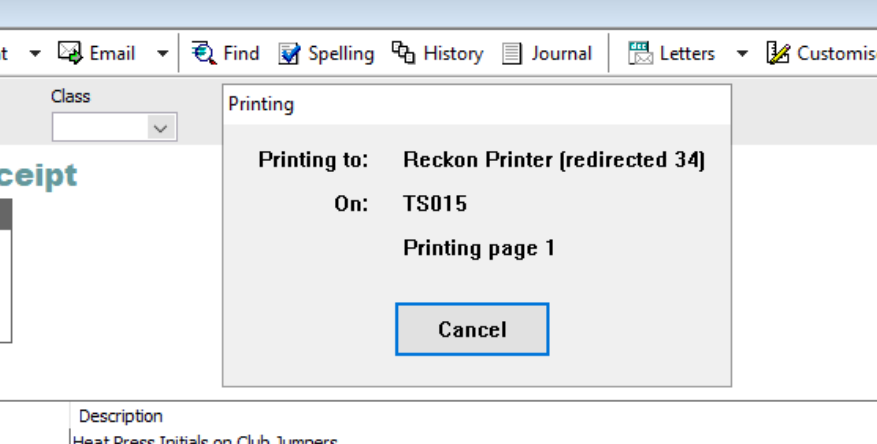Click the 'TS015' text
877x444 pixels.
[x=435, y=204]
